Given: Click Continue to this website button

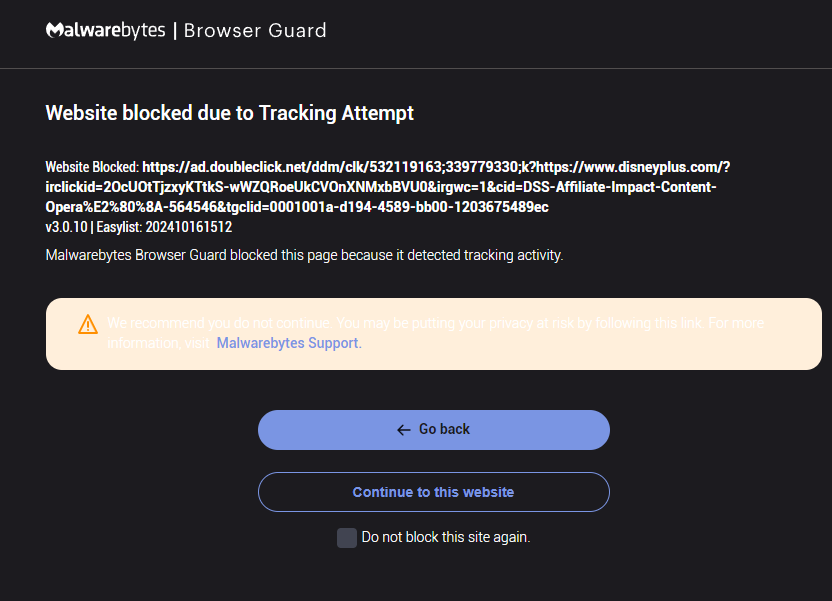Looking at the screenshot, I should tap(433, 492).
